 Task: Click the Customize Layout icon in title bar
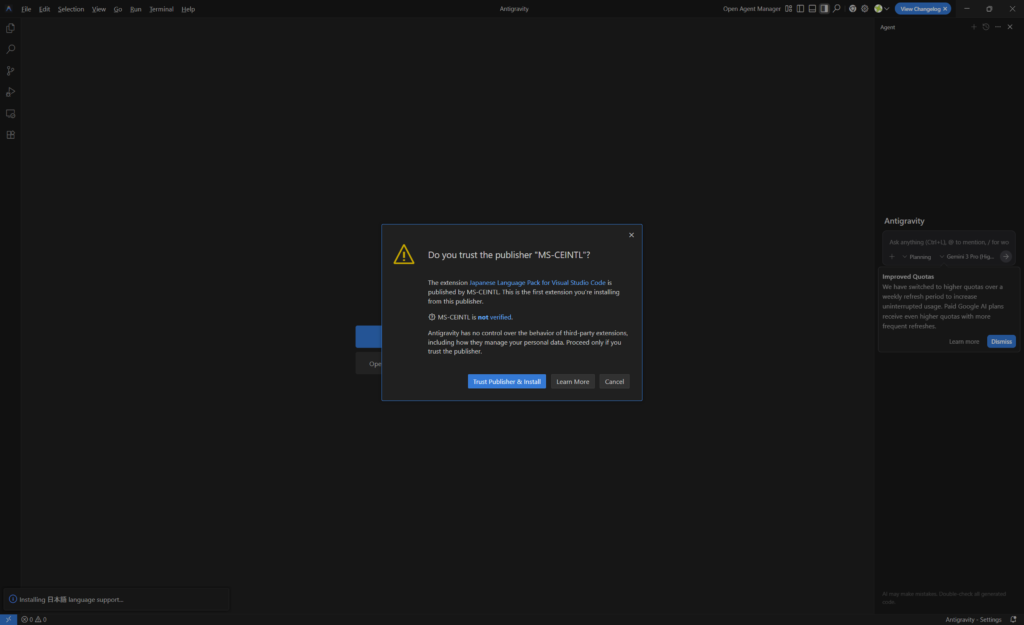point(789,9)
